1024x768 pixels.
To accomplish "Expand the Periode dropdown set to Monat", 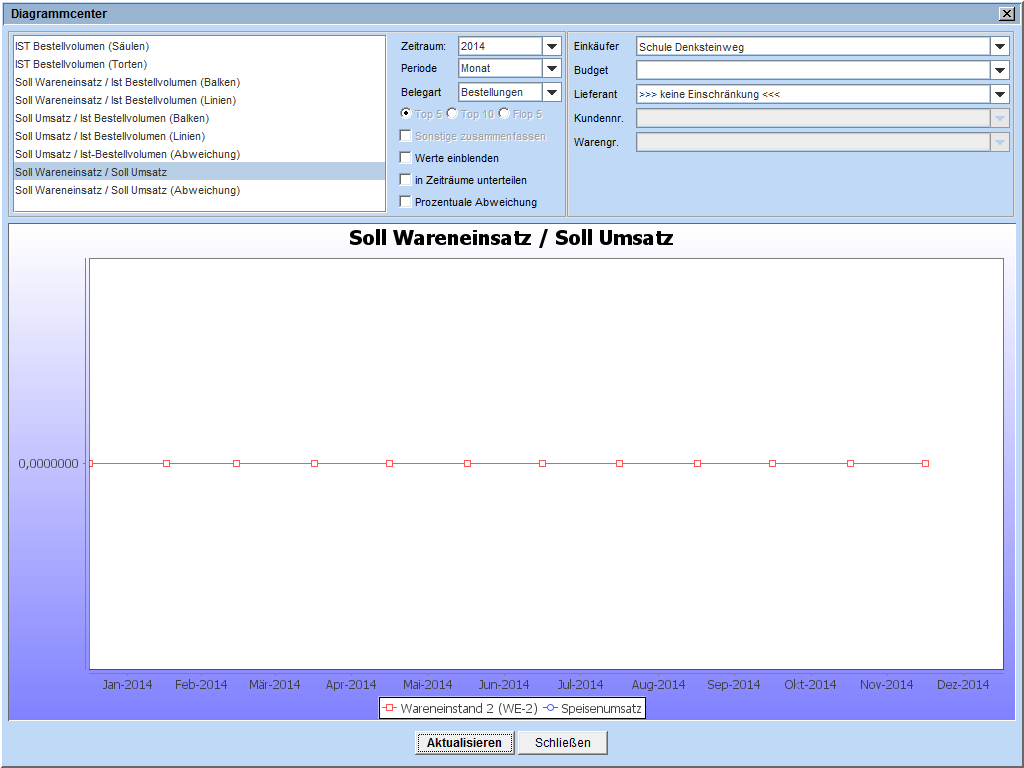I will [x=551, y=68].
